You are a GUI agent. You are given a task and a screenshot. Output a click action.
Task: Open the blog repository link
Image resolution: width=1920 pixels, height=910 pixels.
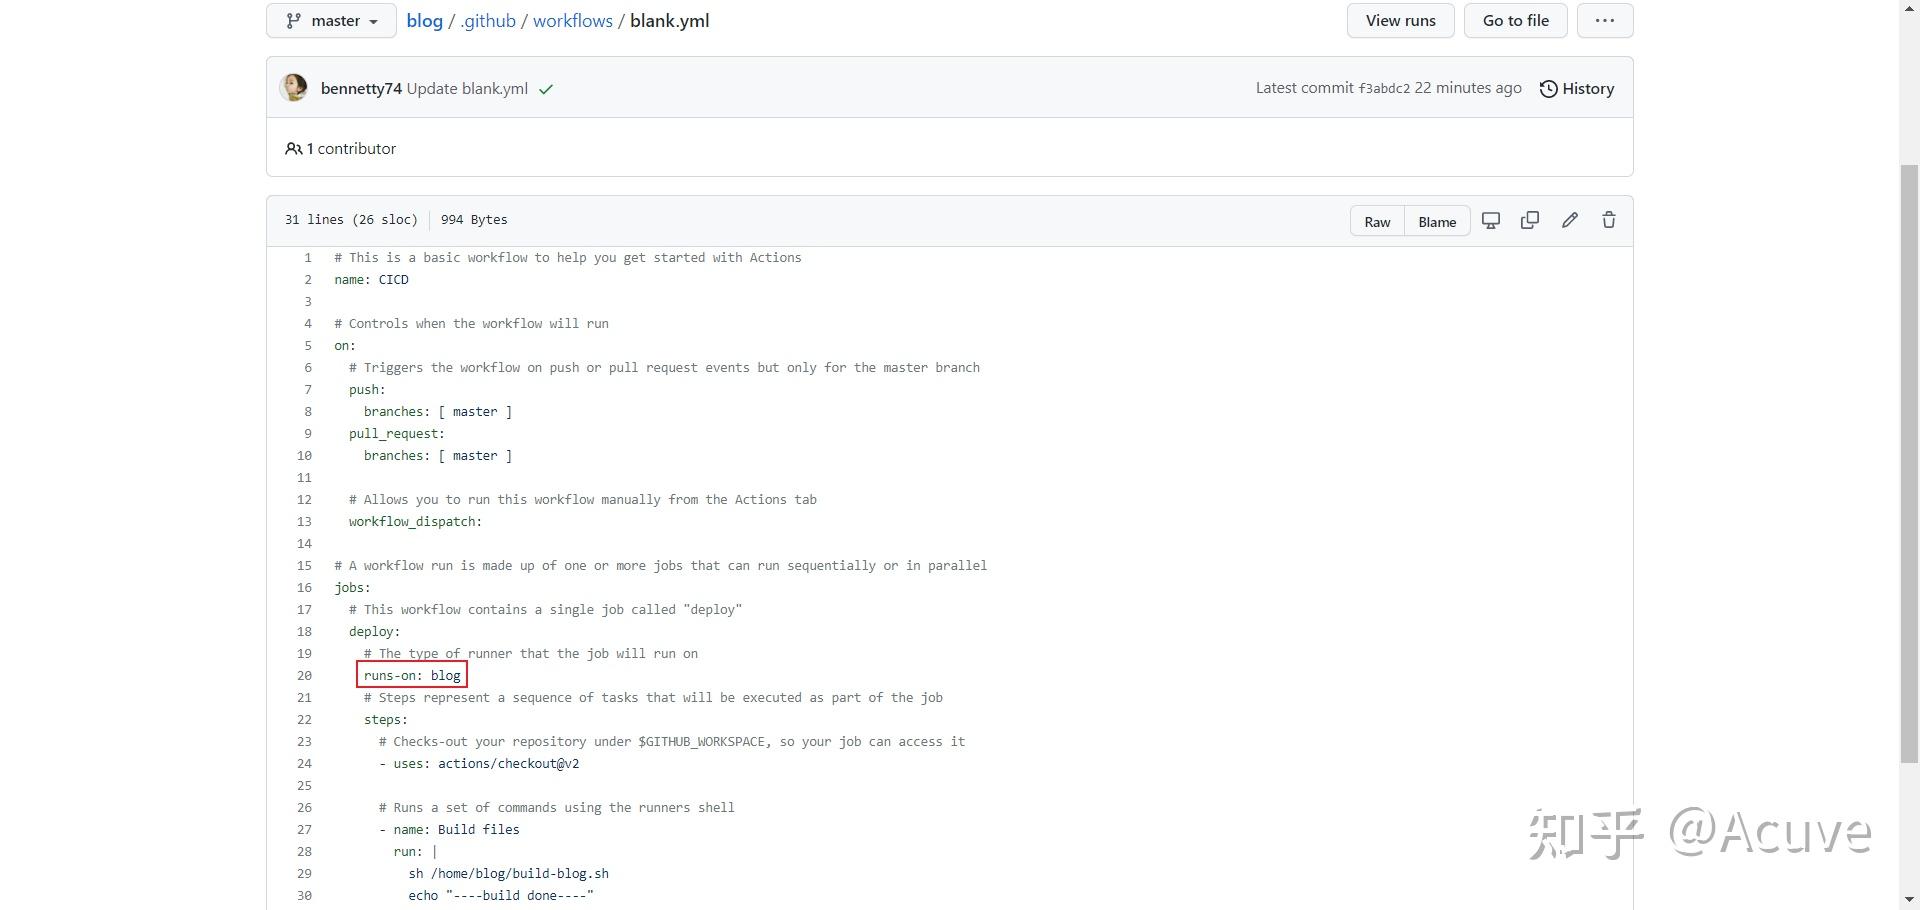tap(425, 20)
